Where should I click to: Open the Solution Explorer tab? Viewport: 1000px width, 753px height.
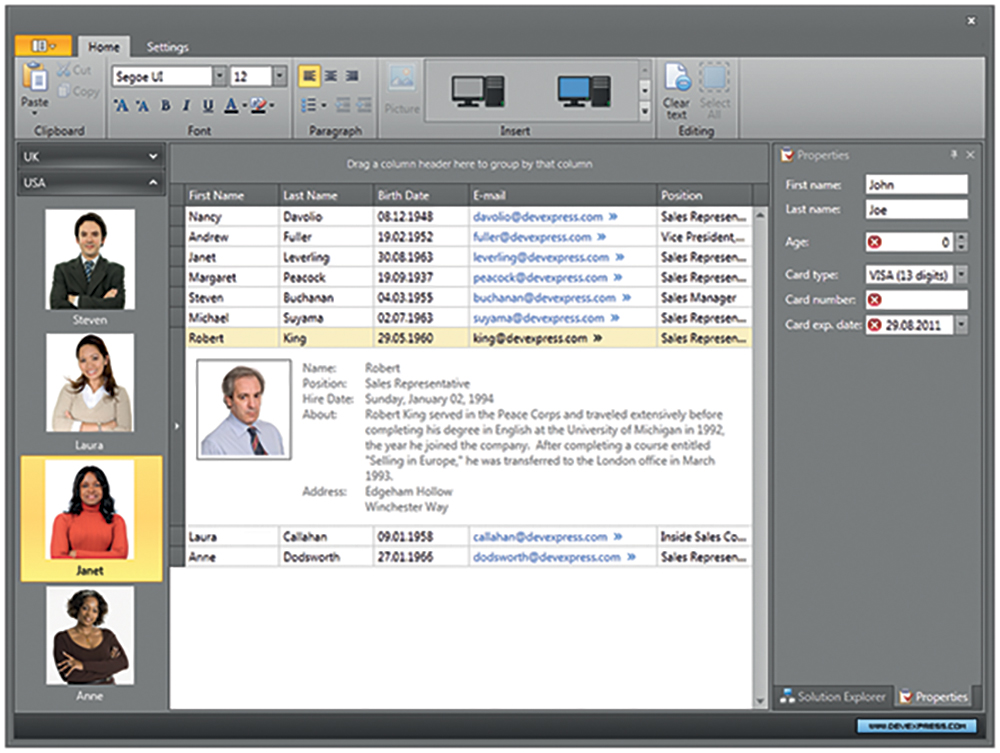click(832, 696)
